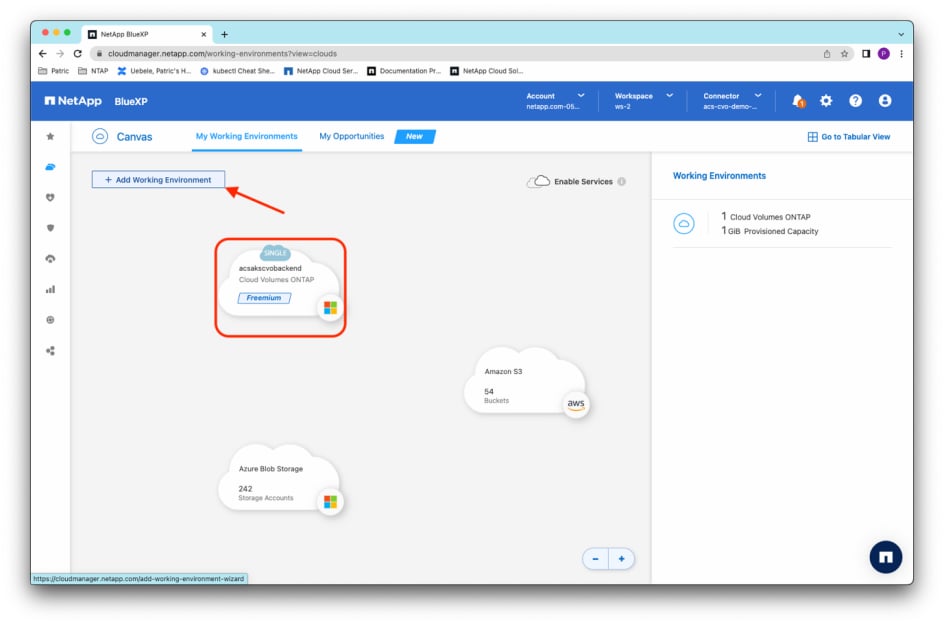The width and height of the screenshot is (944, 625).
Task: Open the Governance globe sidebar icon
Action: coord(51,320)
